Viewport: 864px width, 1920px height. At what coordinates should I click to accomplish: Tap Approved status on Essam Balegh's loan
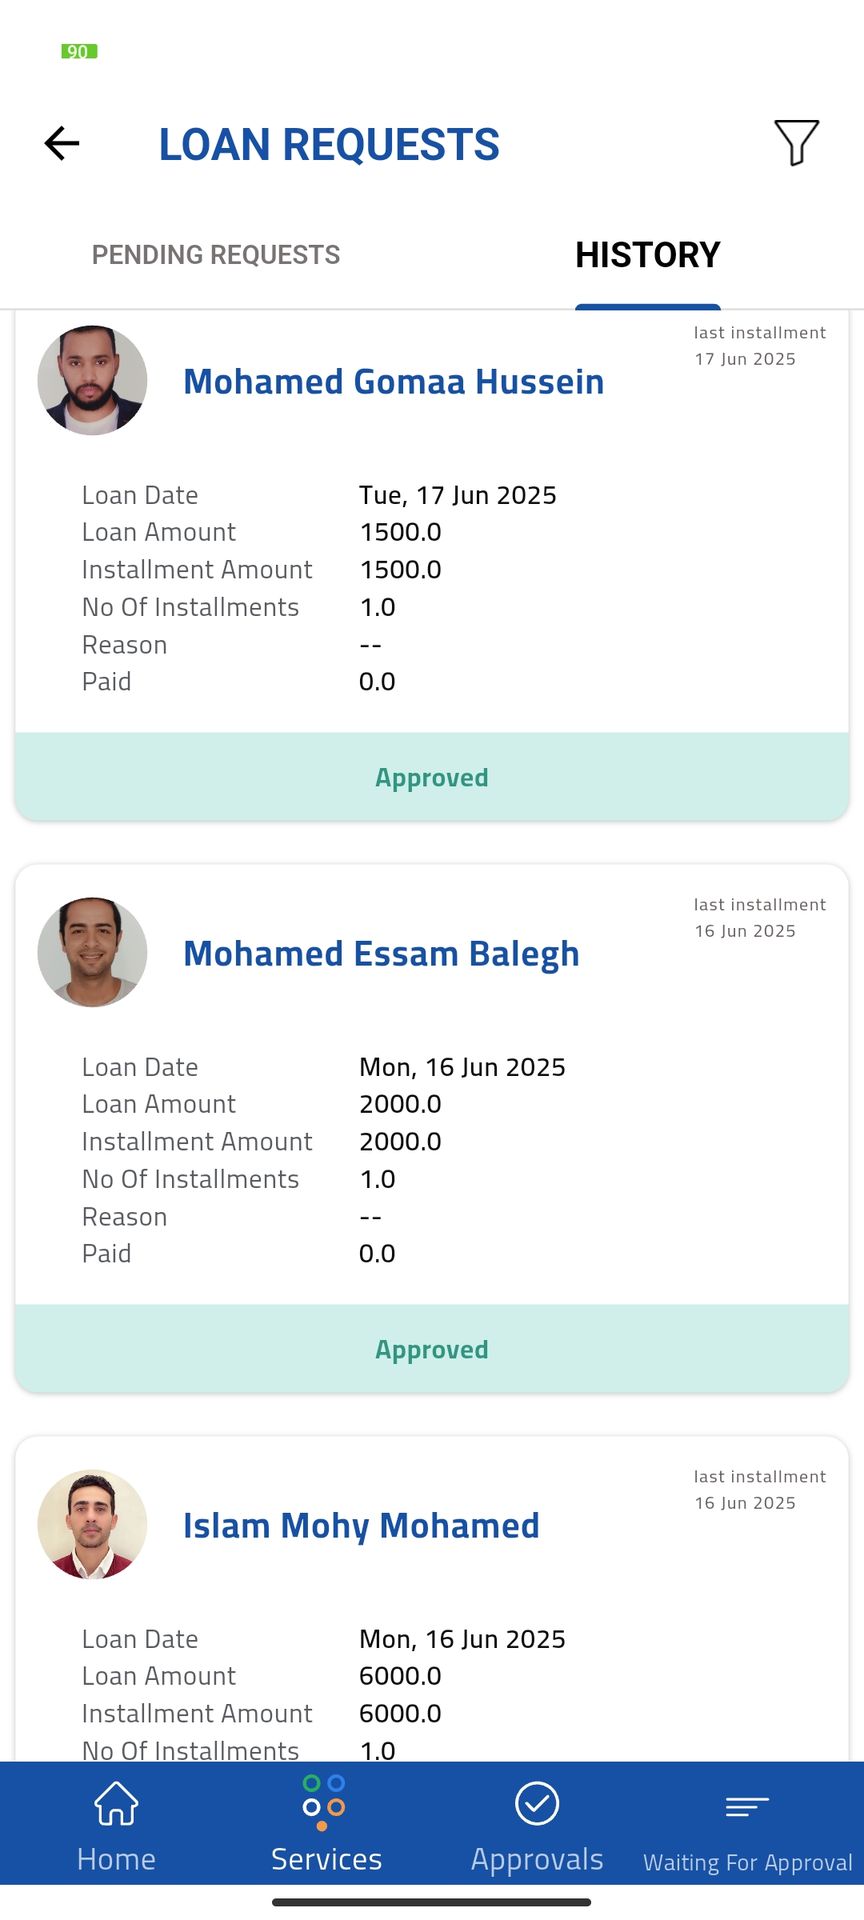[432, 1350]
